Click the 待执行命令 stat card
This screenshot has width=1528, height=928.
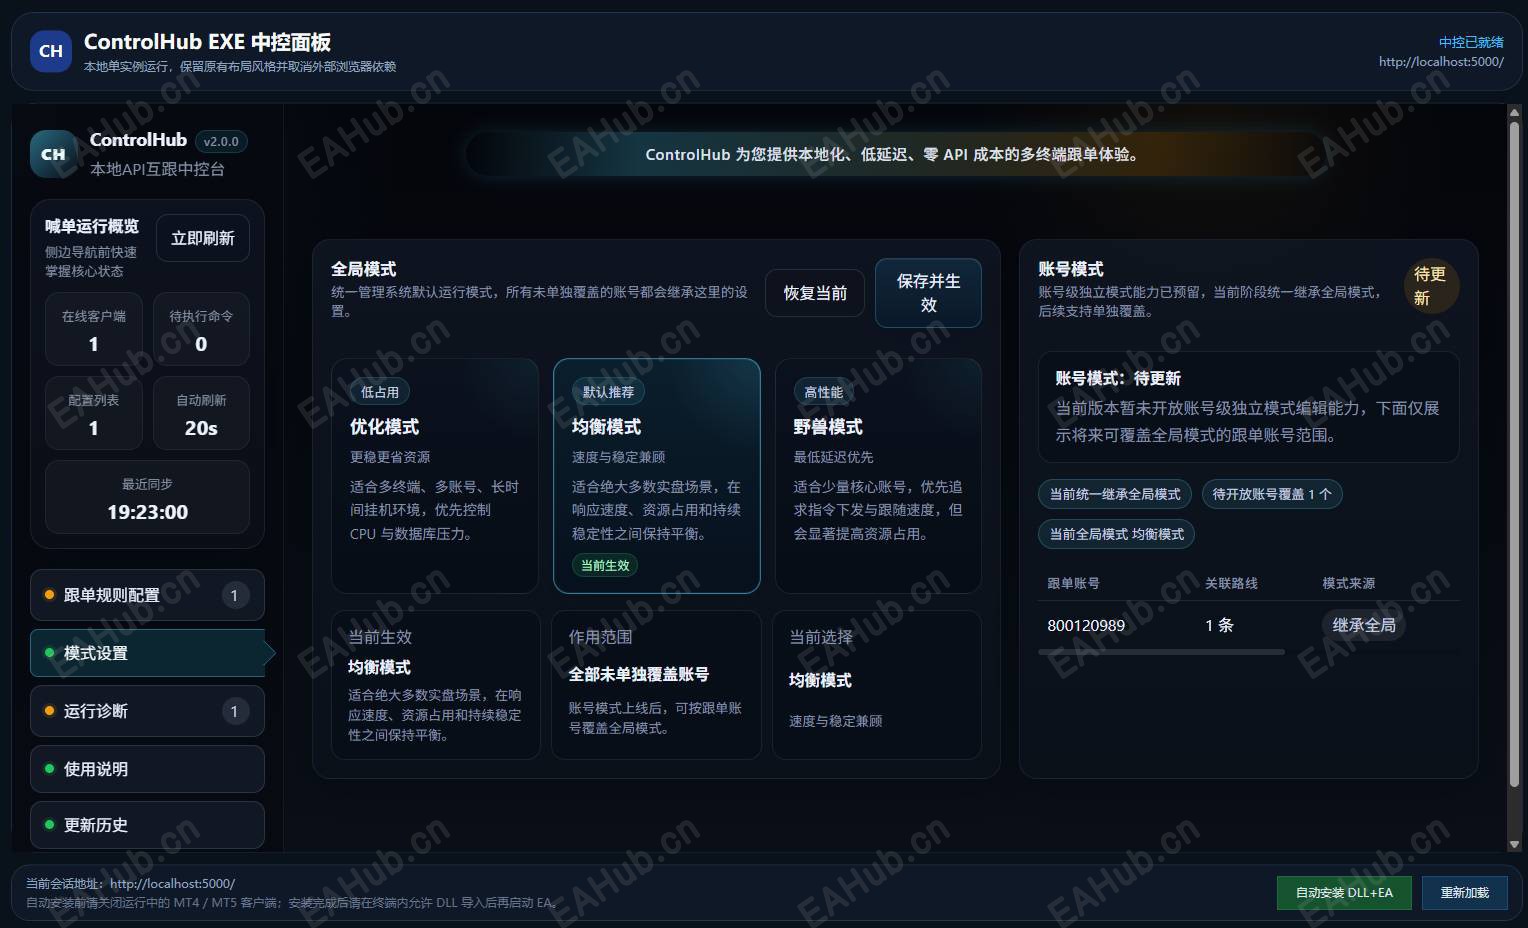pos(201,329)
